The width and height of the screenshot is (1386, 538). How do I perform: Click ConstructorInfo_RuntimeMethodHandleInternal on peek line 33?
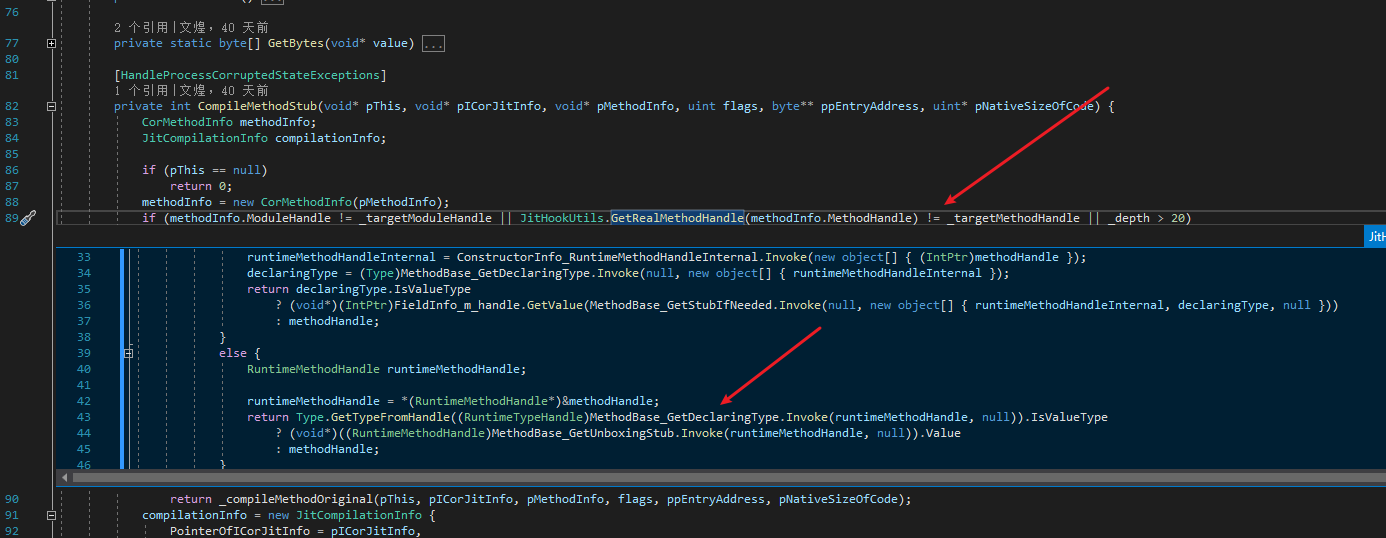pyautogui.click(x=610, y=257)
